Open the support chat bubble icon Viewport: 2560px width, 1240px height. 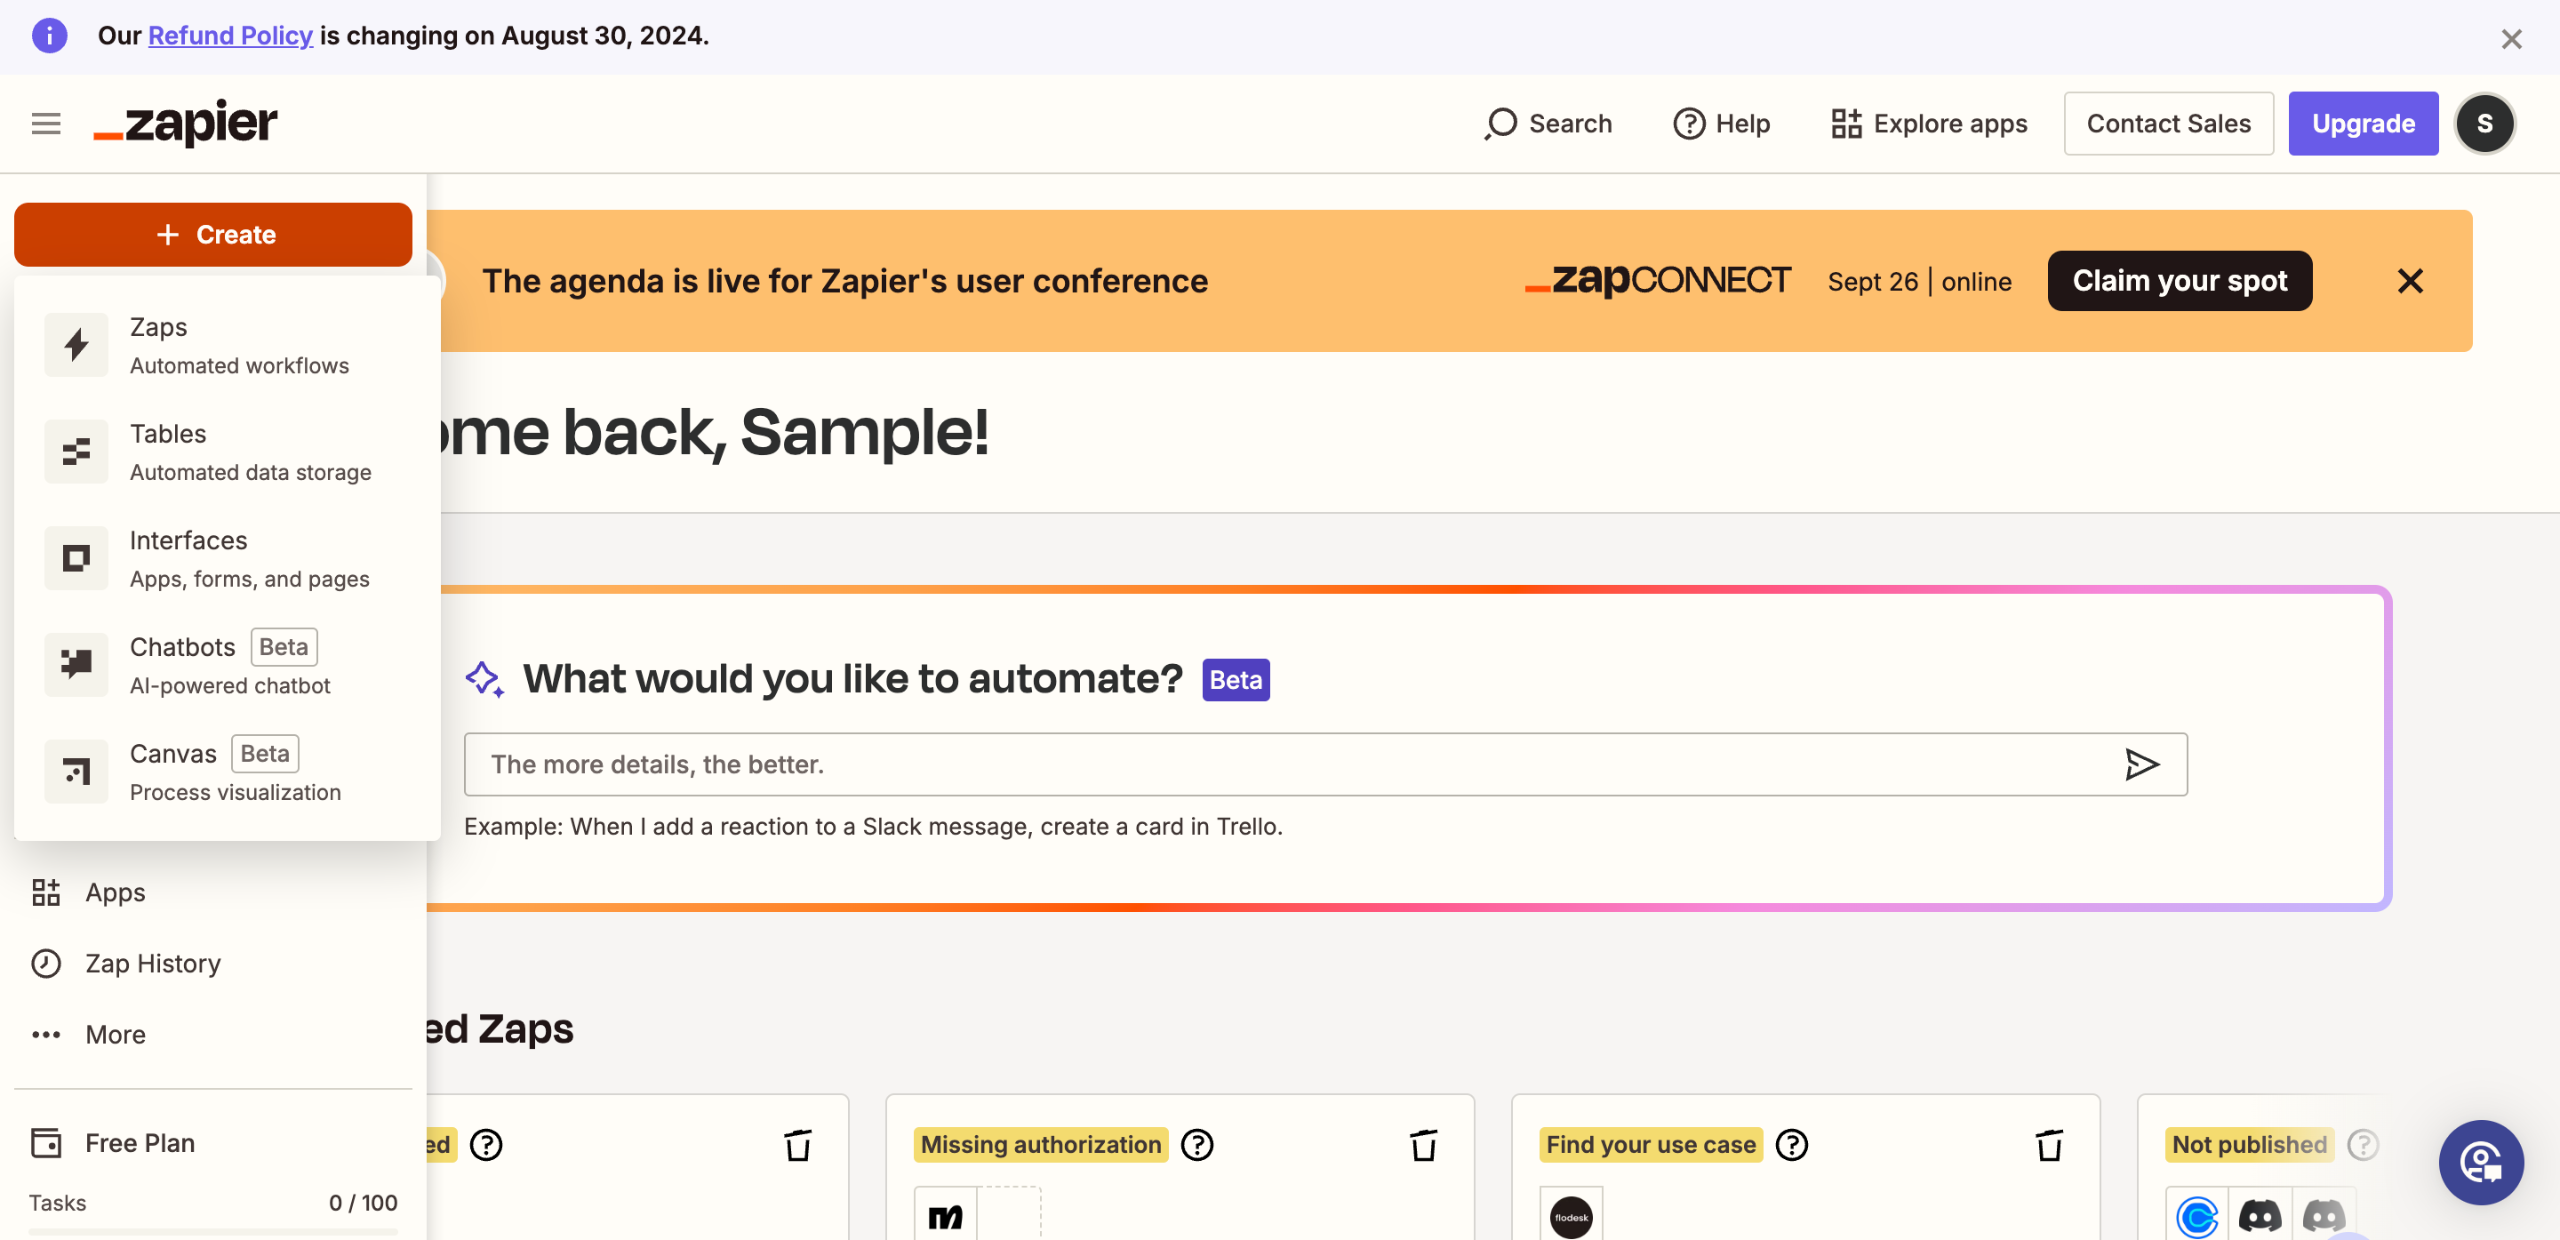pos(2481,1162)
